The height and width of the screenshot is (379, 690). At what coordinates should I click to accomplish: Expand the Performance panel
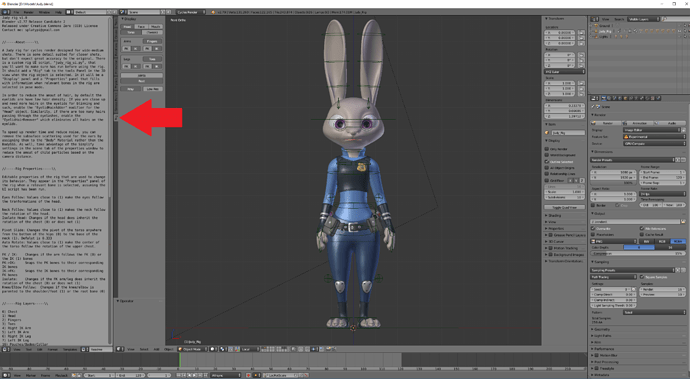(605, 348)
